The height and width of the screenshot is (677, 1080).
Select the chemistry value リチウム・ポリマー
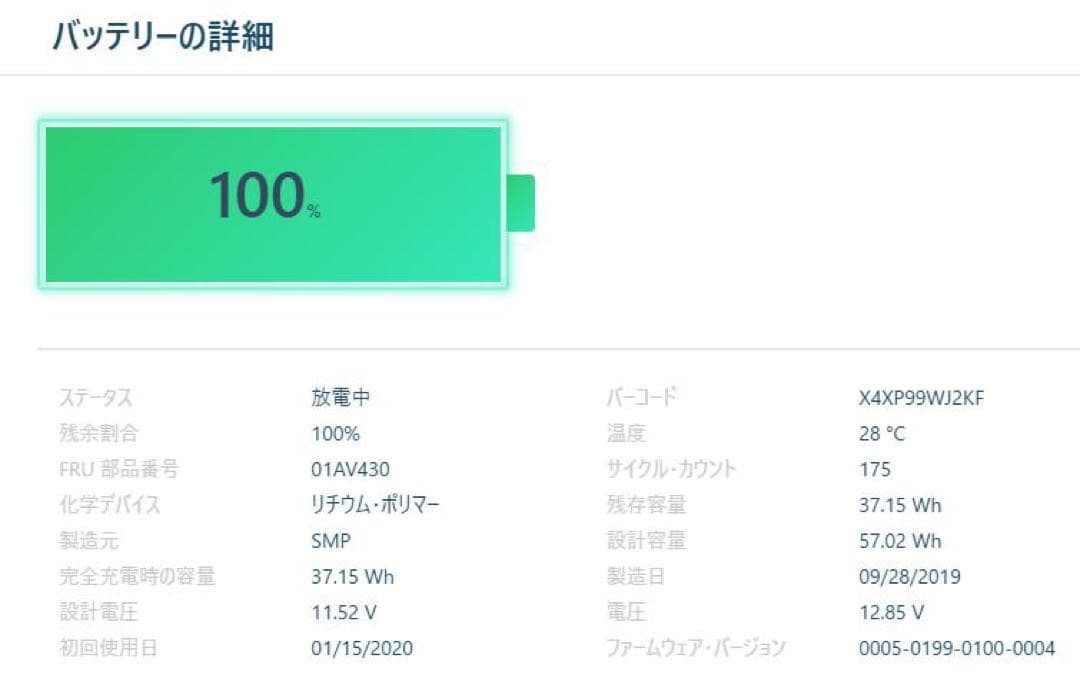(x=375, y=505)
